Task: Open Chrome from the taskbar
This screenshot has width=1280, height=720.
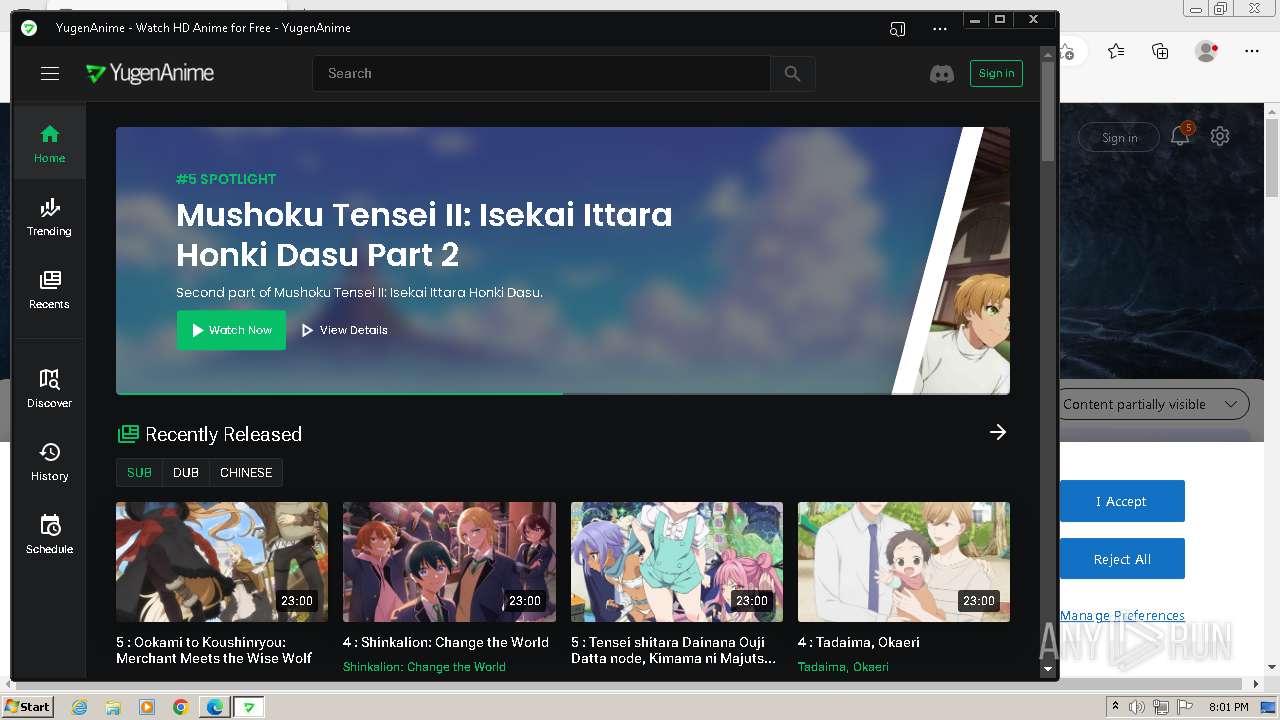Action: tap(181, 707)
